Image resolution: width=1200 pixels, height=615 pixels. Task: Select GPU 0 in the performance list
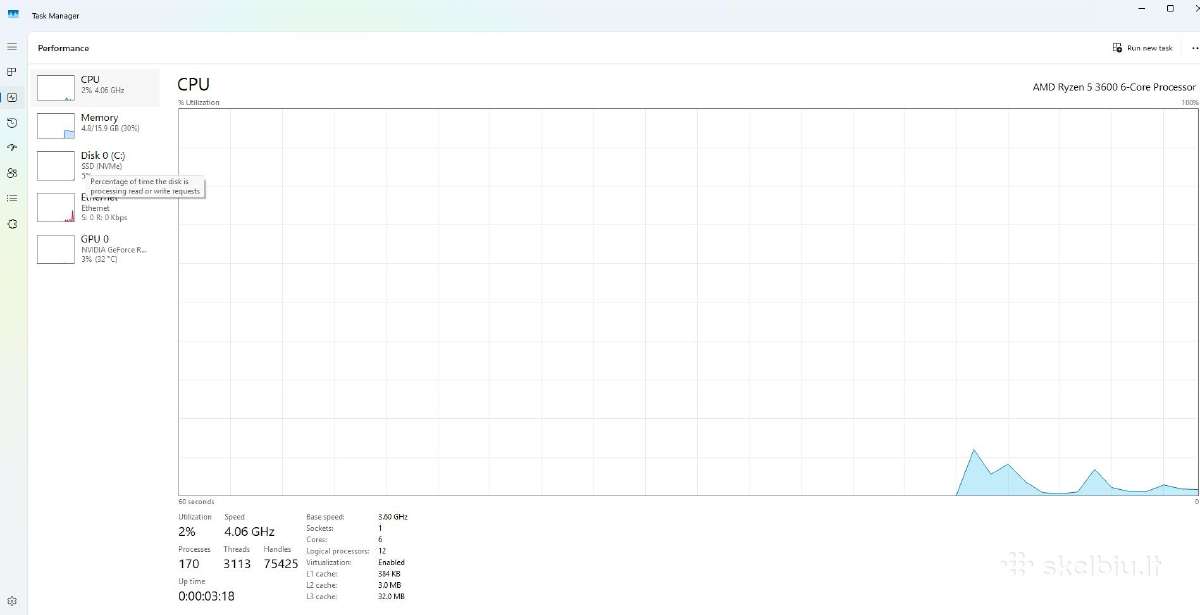[97, 249]
